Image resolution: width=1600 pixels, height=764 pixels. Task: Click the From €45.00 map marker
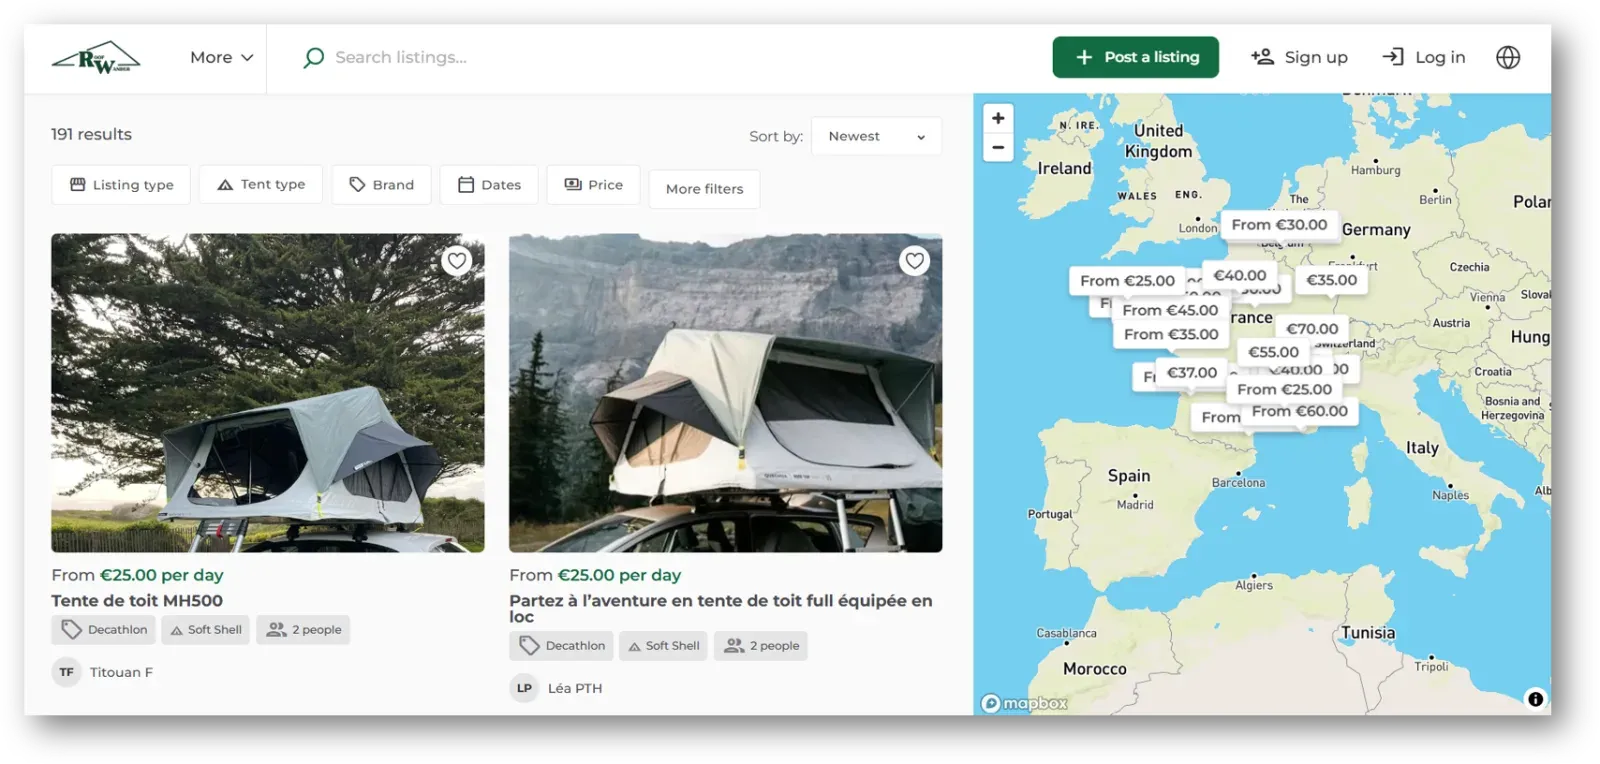(1170, 310)
